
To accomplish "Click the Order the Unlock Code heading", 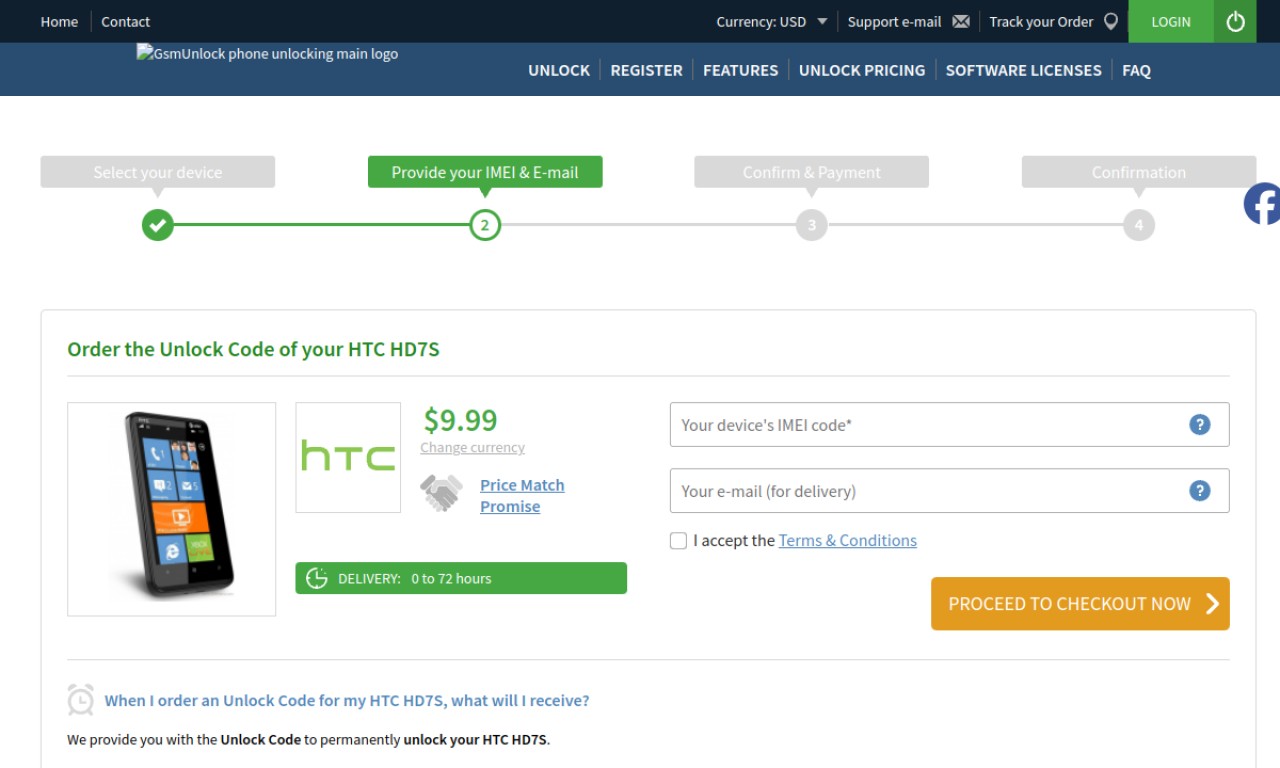I will coord(253,349).
